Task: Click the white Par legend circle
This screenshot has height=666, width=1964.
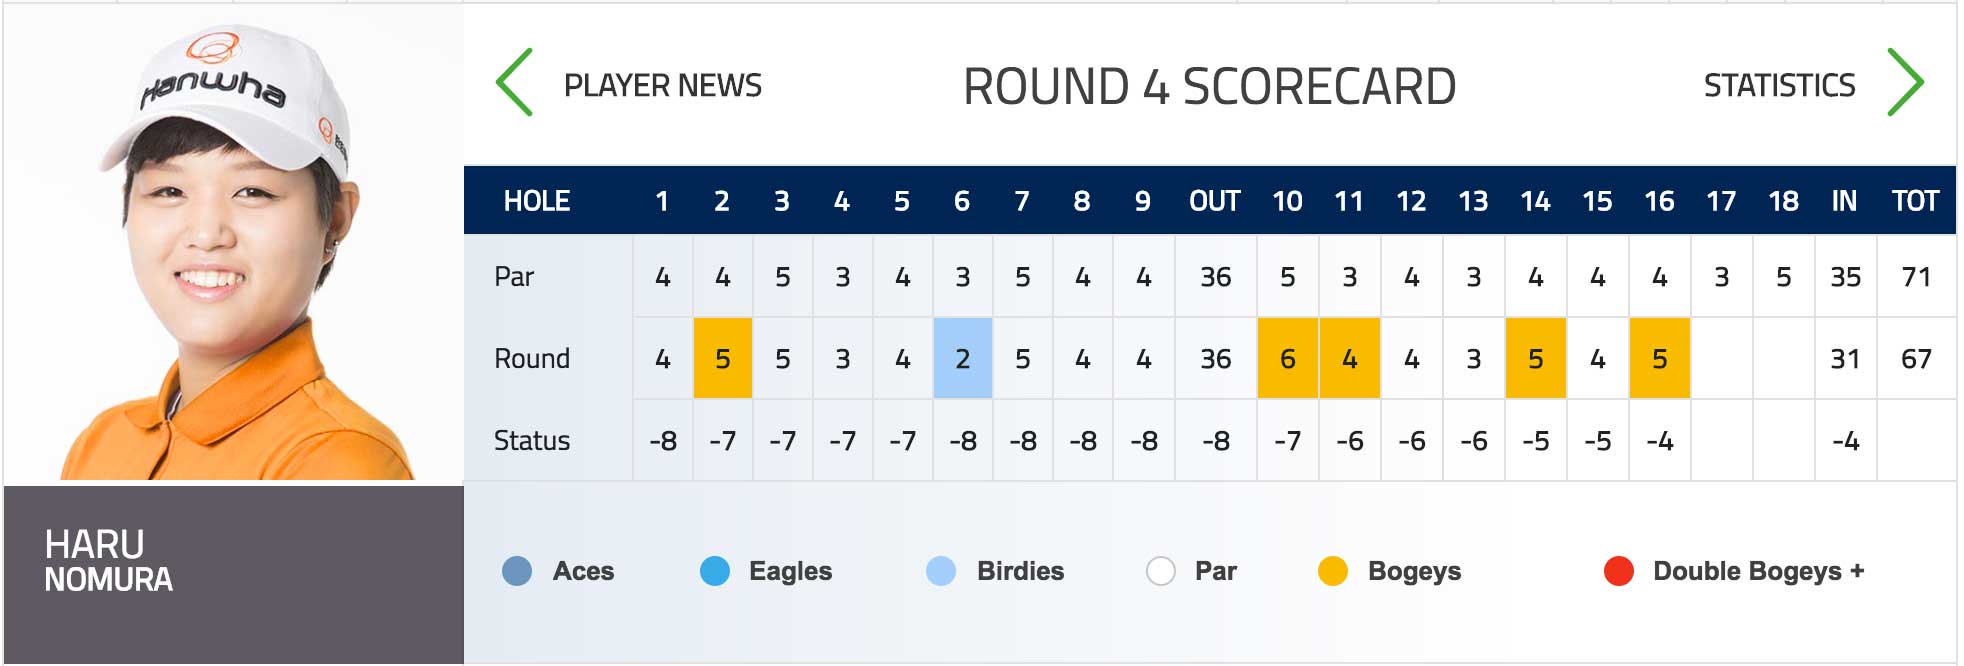Action: tap(1161, 571)
